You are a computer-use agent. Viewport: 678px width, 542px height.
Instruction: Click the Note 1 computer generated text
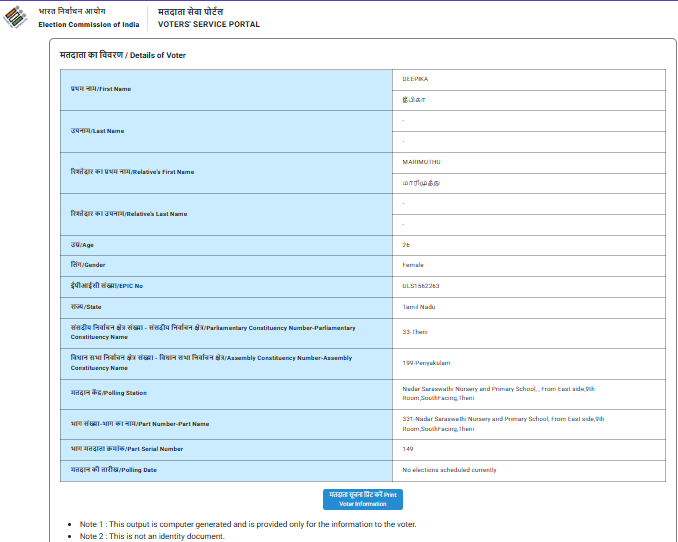248,524
